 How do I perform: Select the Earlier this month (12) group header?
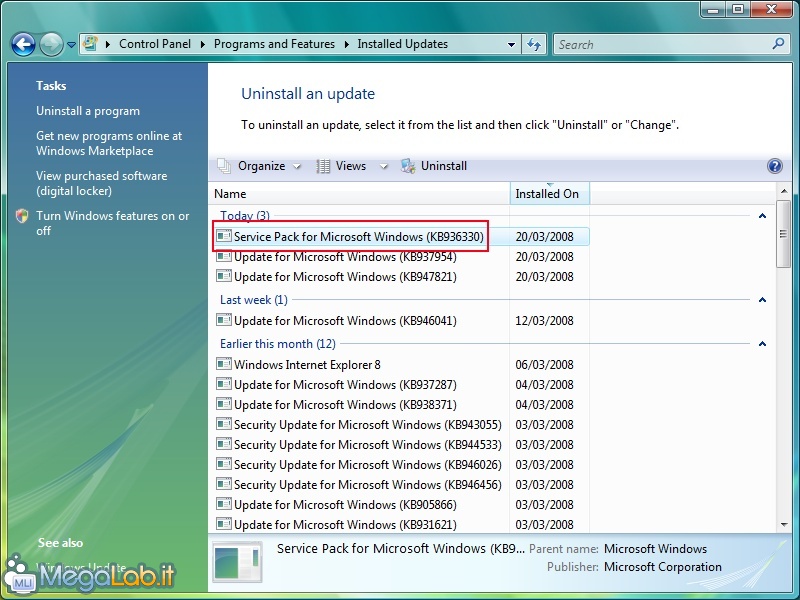click(278, 343)
